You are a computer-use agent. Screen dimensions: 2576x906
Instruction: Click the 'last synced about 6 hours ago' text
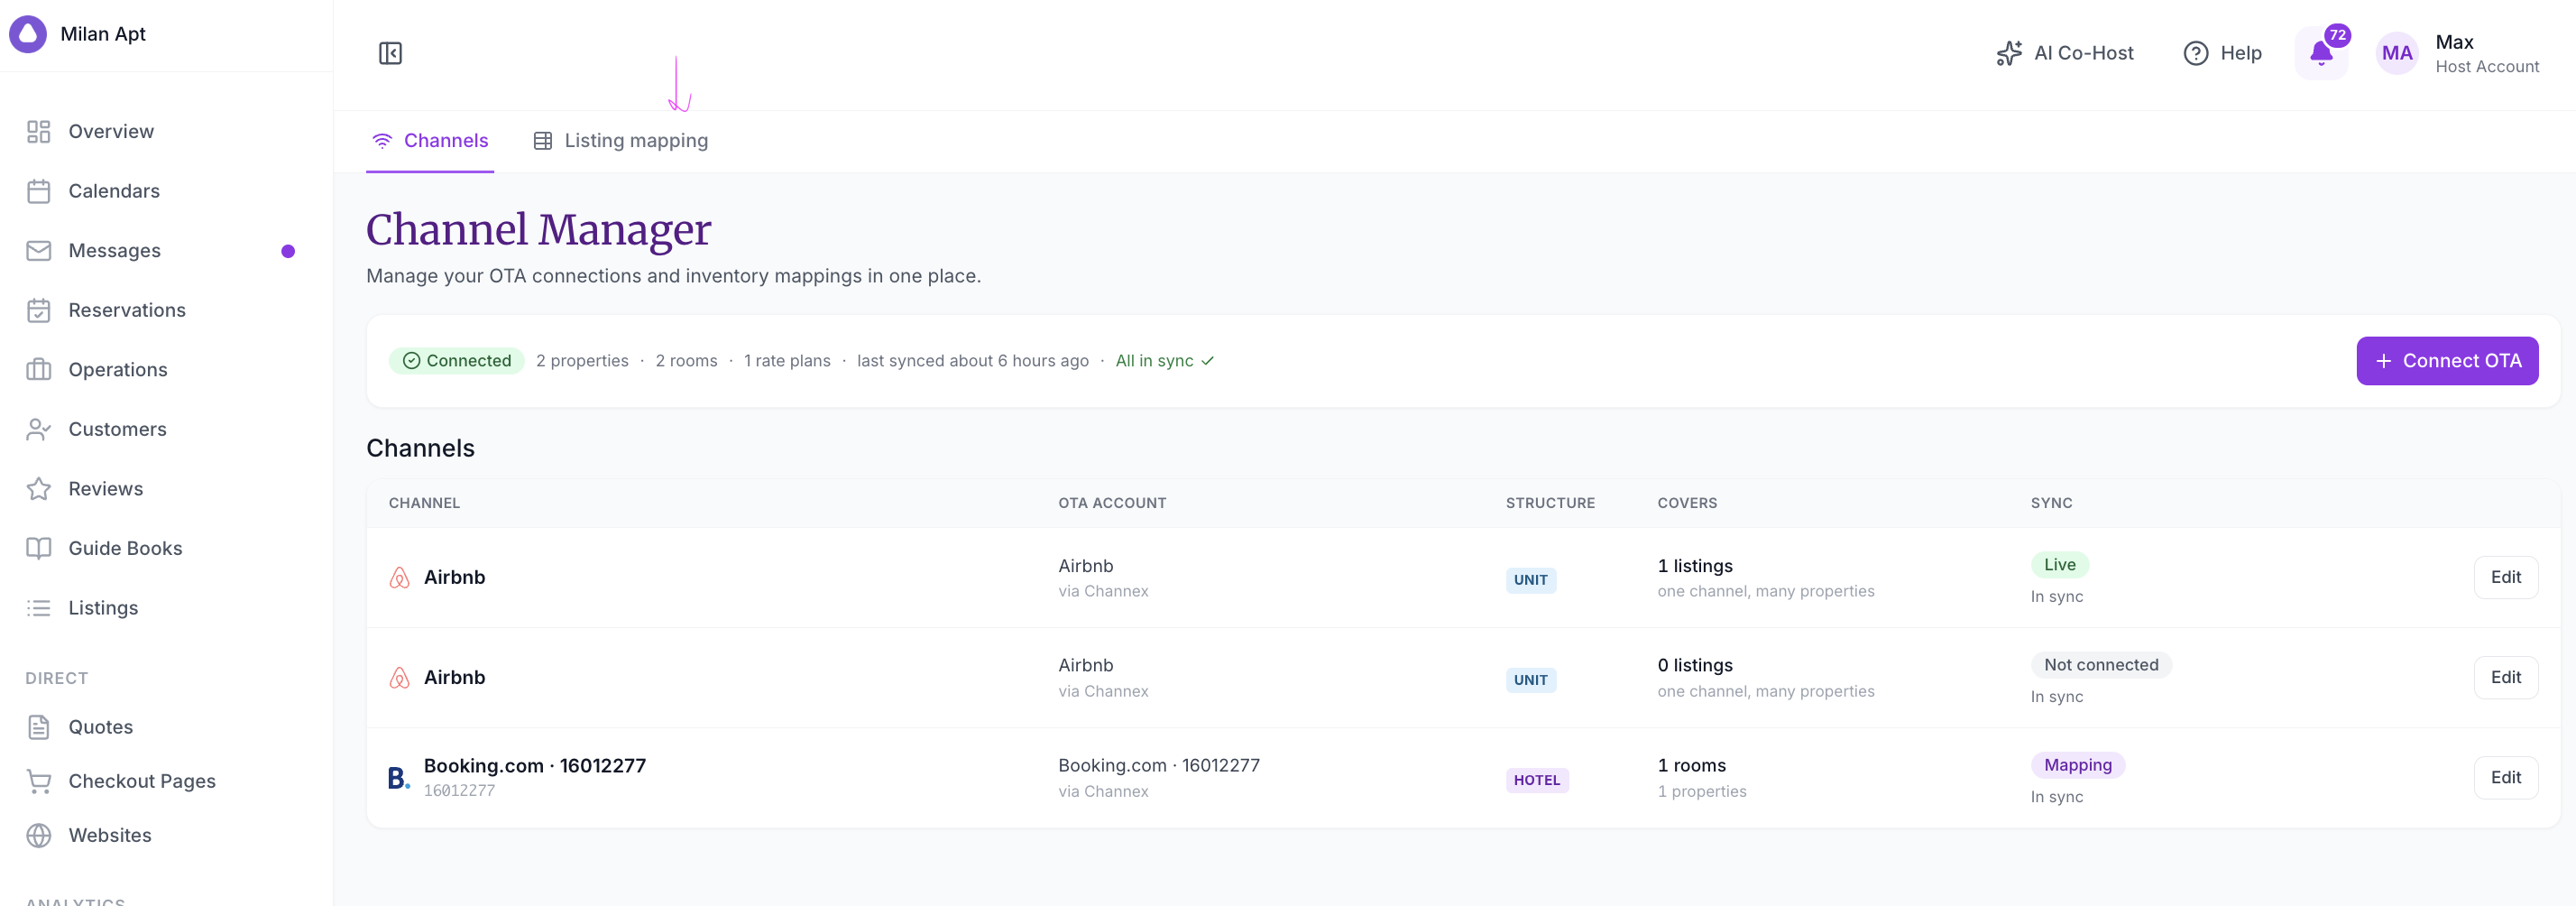[972, 361]
